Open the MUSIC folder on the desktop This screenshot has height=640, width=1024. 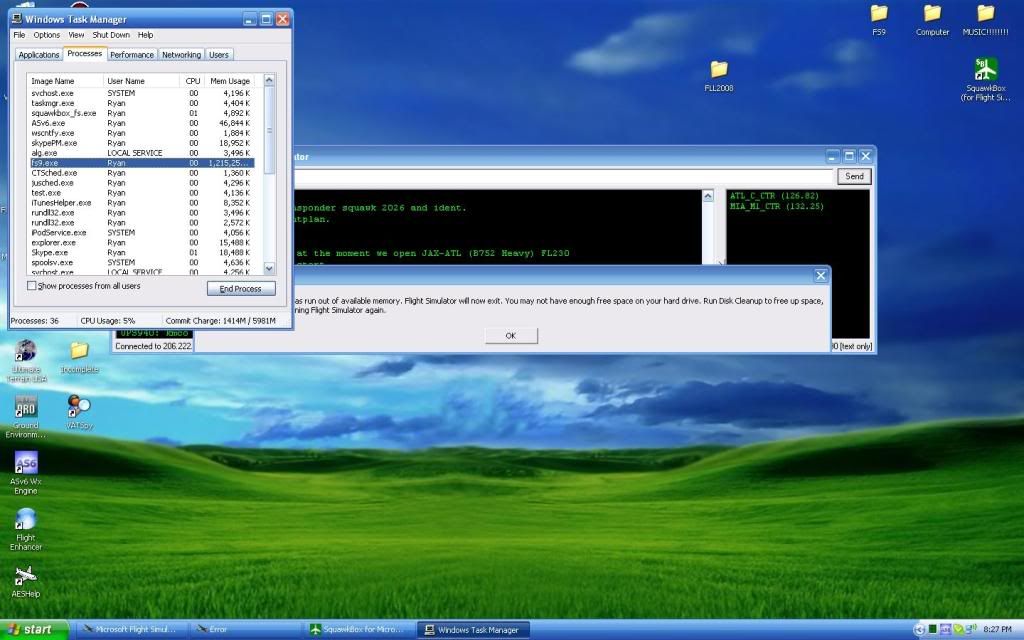tap(985, 14)
